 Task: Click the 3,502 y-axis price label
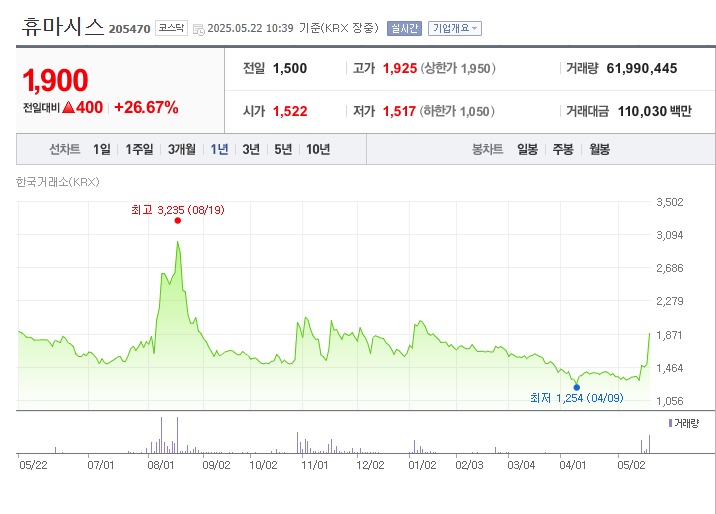[670, 202]
